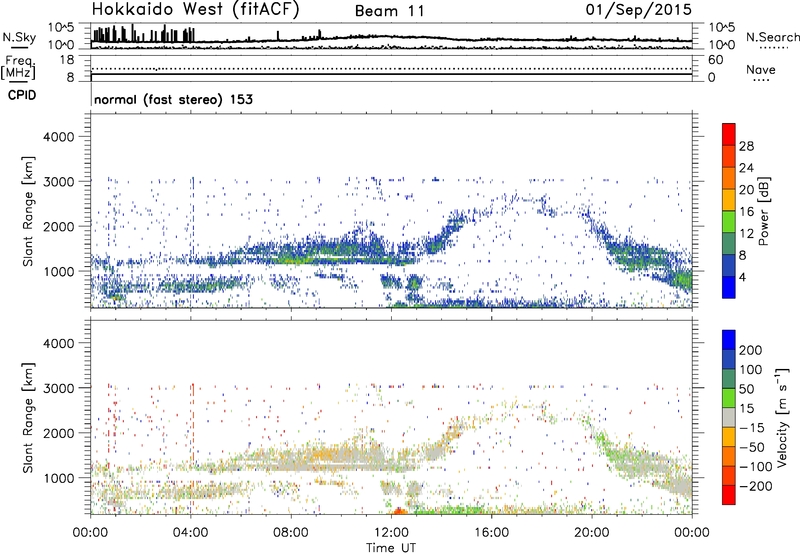
Task: Click the "Power [dB]" color bar title
Action: 763,211
